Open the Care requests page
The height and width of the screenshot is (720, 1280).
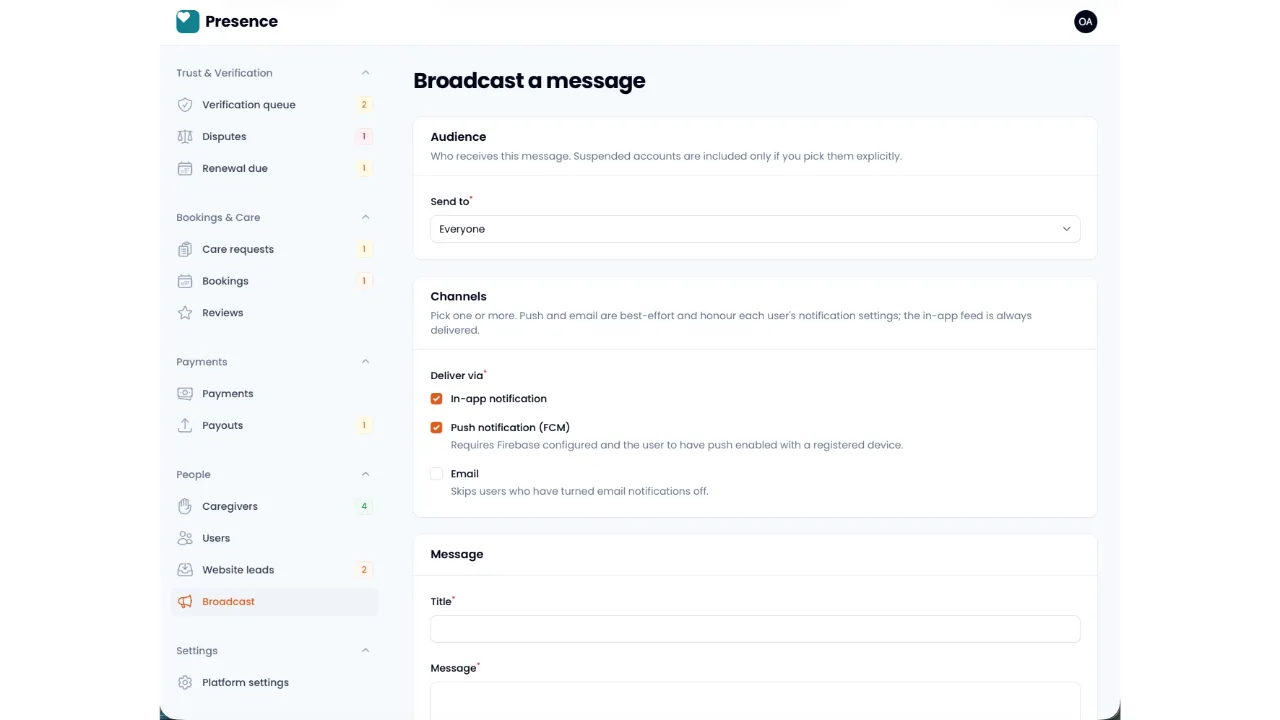[274, 249]
